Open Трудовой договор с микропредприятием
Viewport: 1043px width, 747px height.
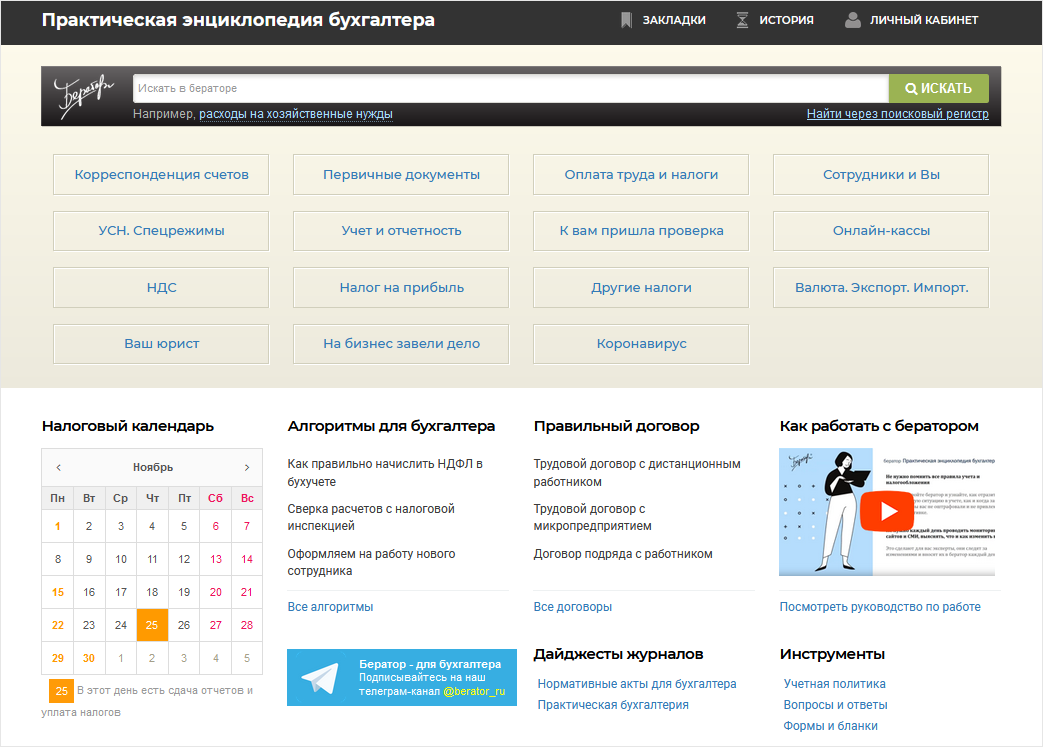click(593, 517)
